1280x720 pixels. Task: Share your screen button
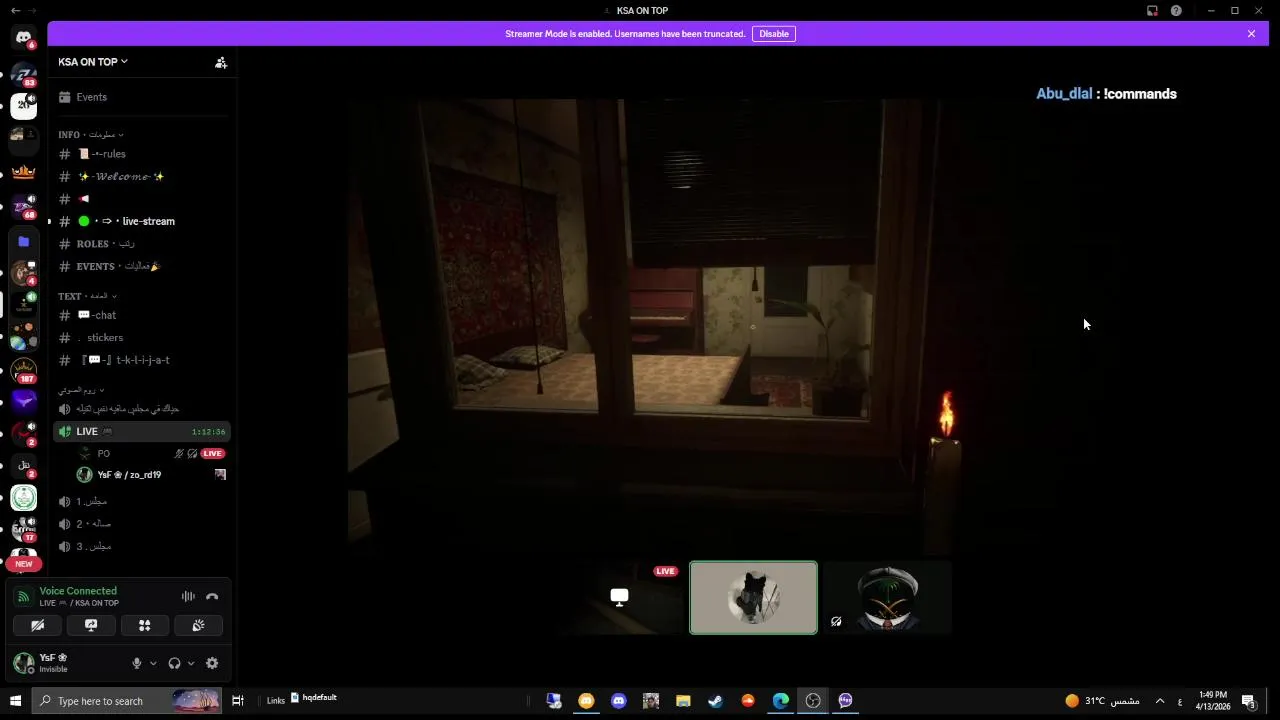(91, 625)
